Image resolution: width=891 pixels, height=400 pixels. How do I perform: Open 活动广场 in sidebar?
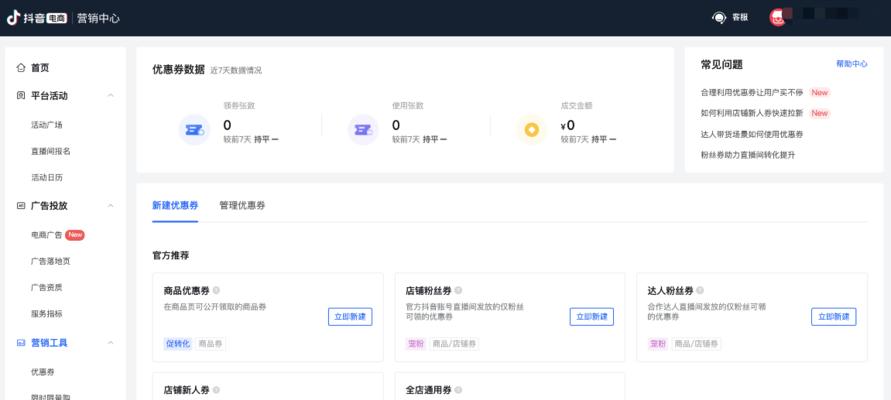click(47, 125)
